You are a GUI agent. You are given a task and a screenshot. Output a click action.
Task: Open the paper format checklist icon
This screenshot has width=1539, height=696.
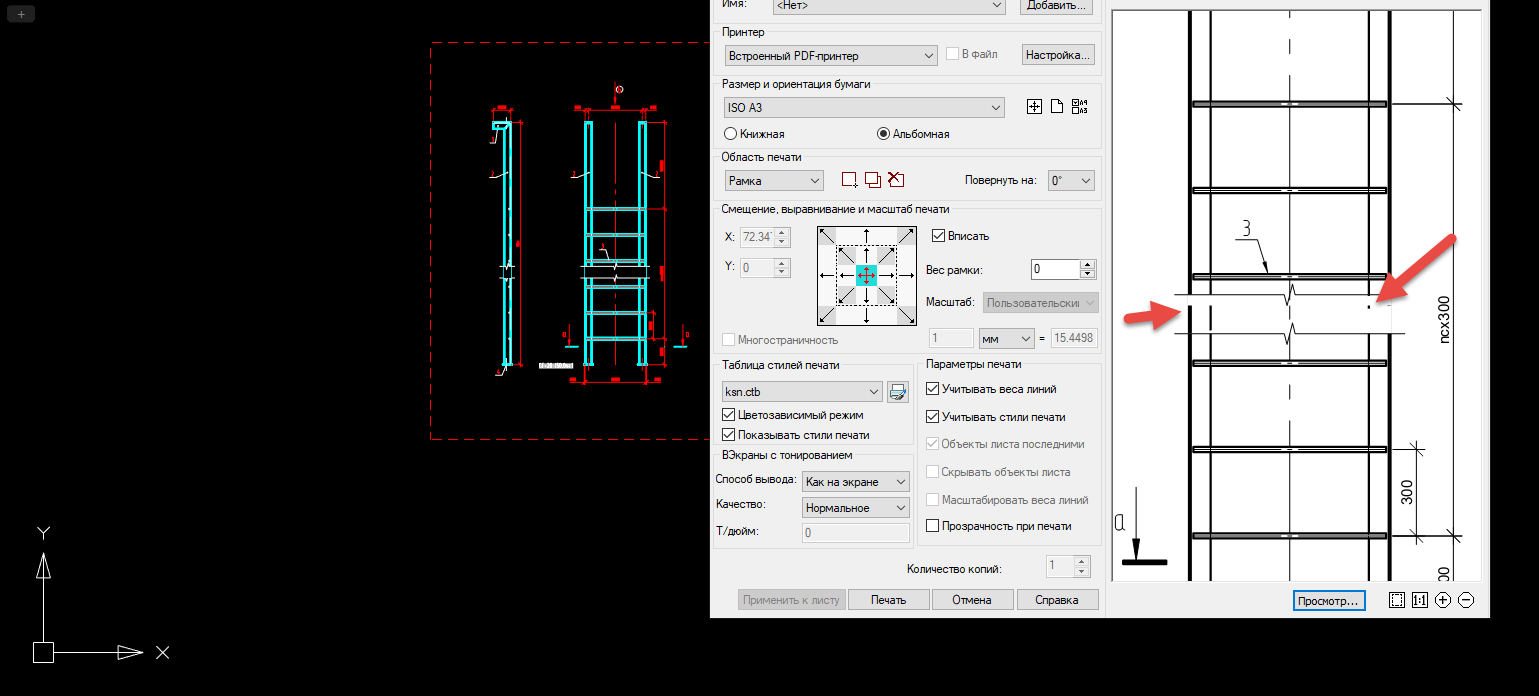tap(1078, 107)
